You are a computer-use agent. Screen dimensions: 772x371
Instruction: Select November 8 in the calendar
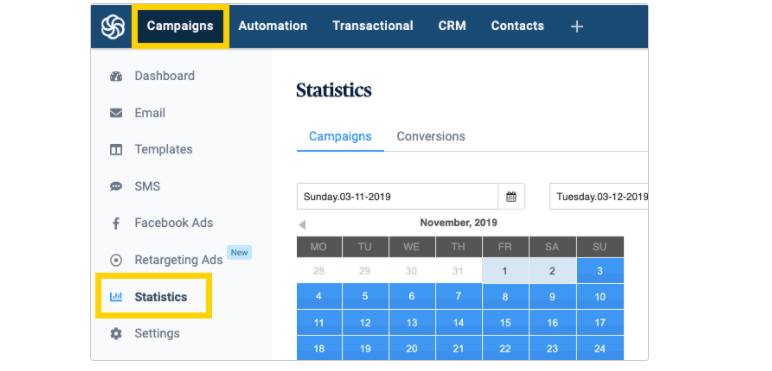(x=505, y=297)
